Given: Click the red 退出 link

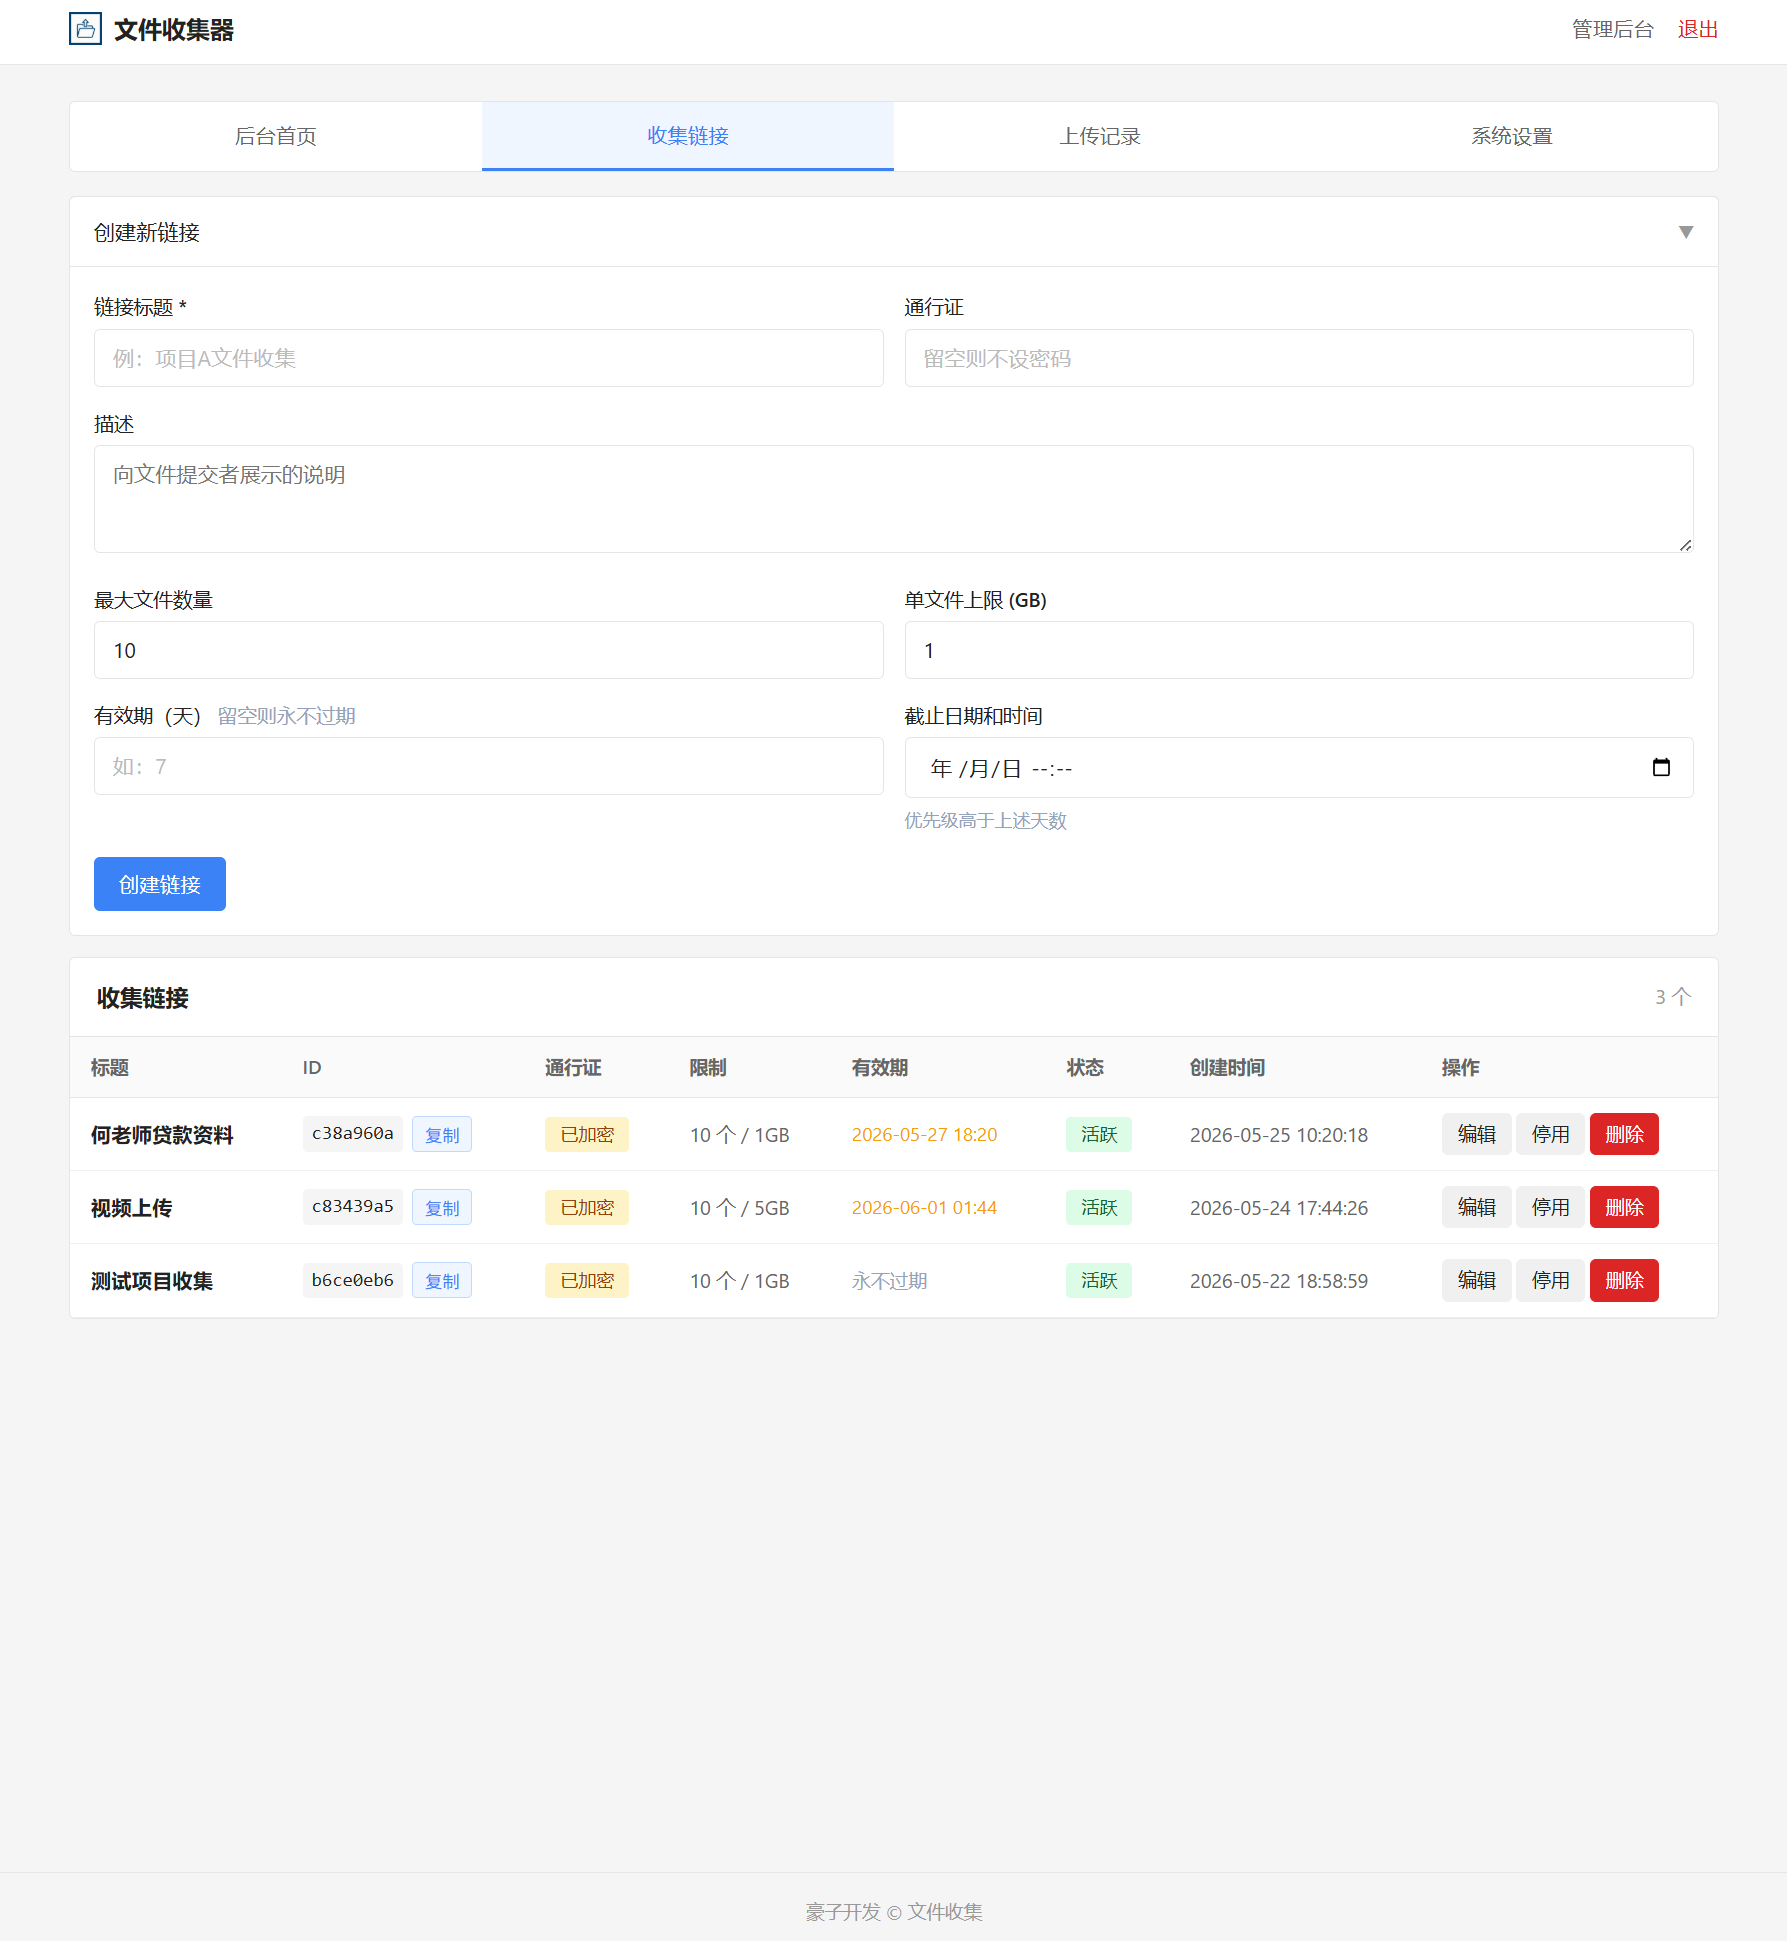Looking at the screenshot, I should (x=1697, y=30).
